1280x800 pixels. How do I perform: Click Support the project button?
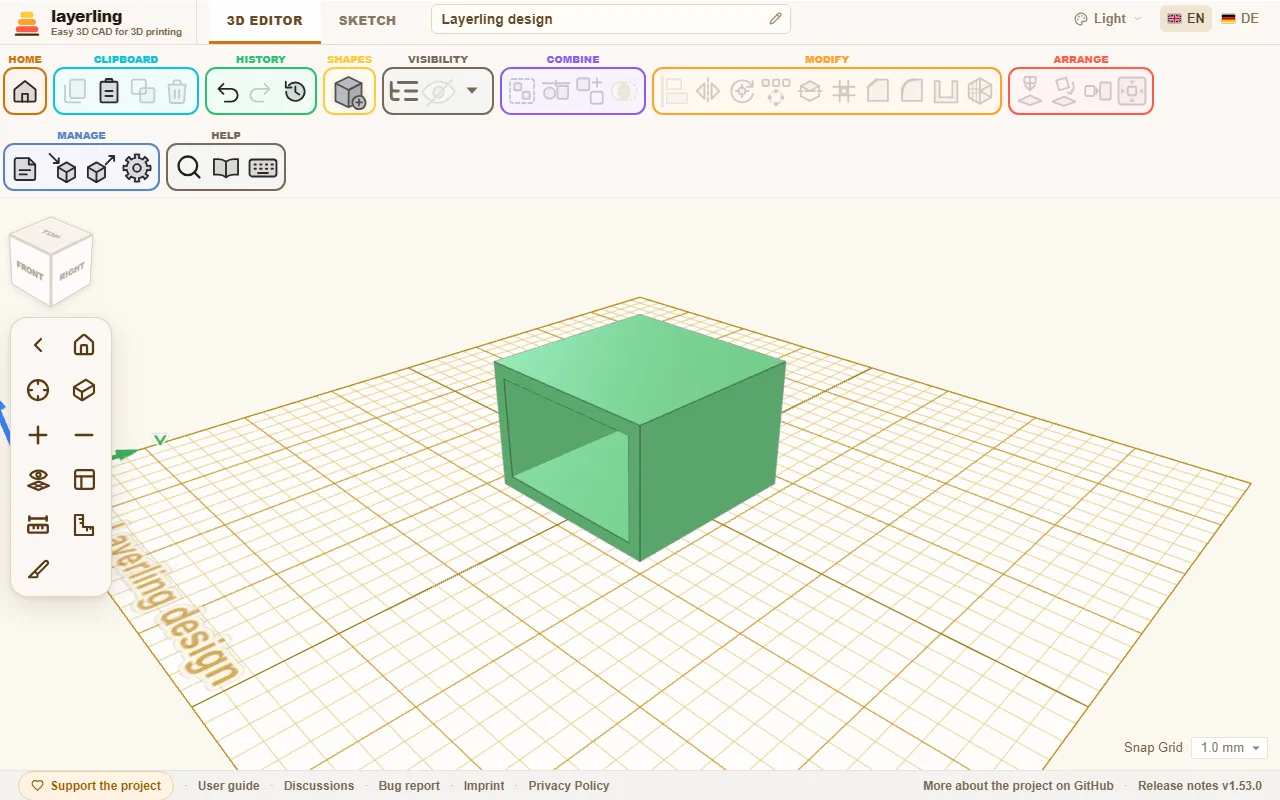click(96, 786)
